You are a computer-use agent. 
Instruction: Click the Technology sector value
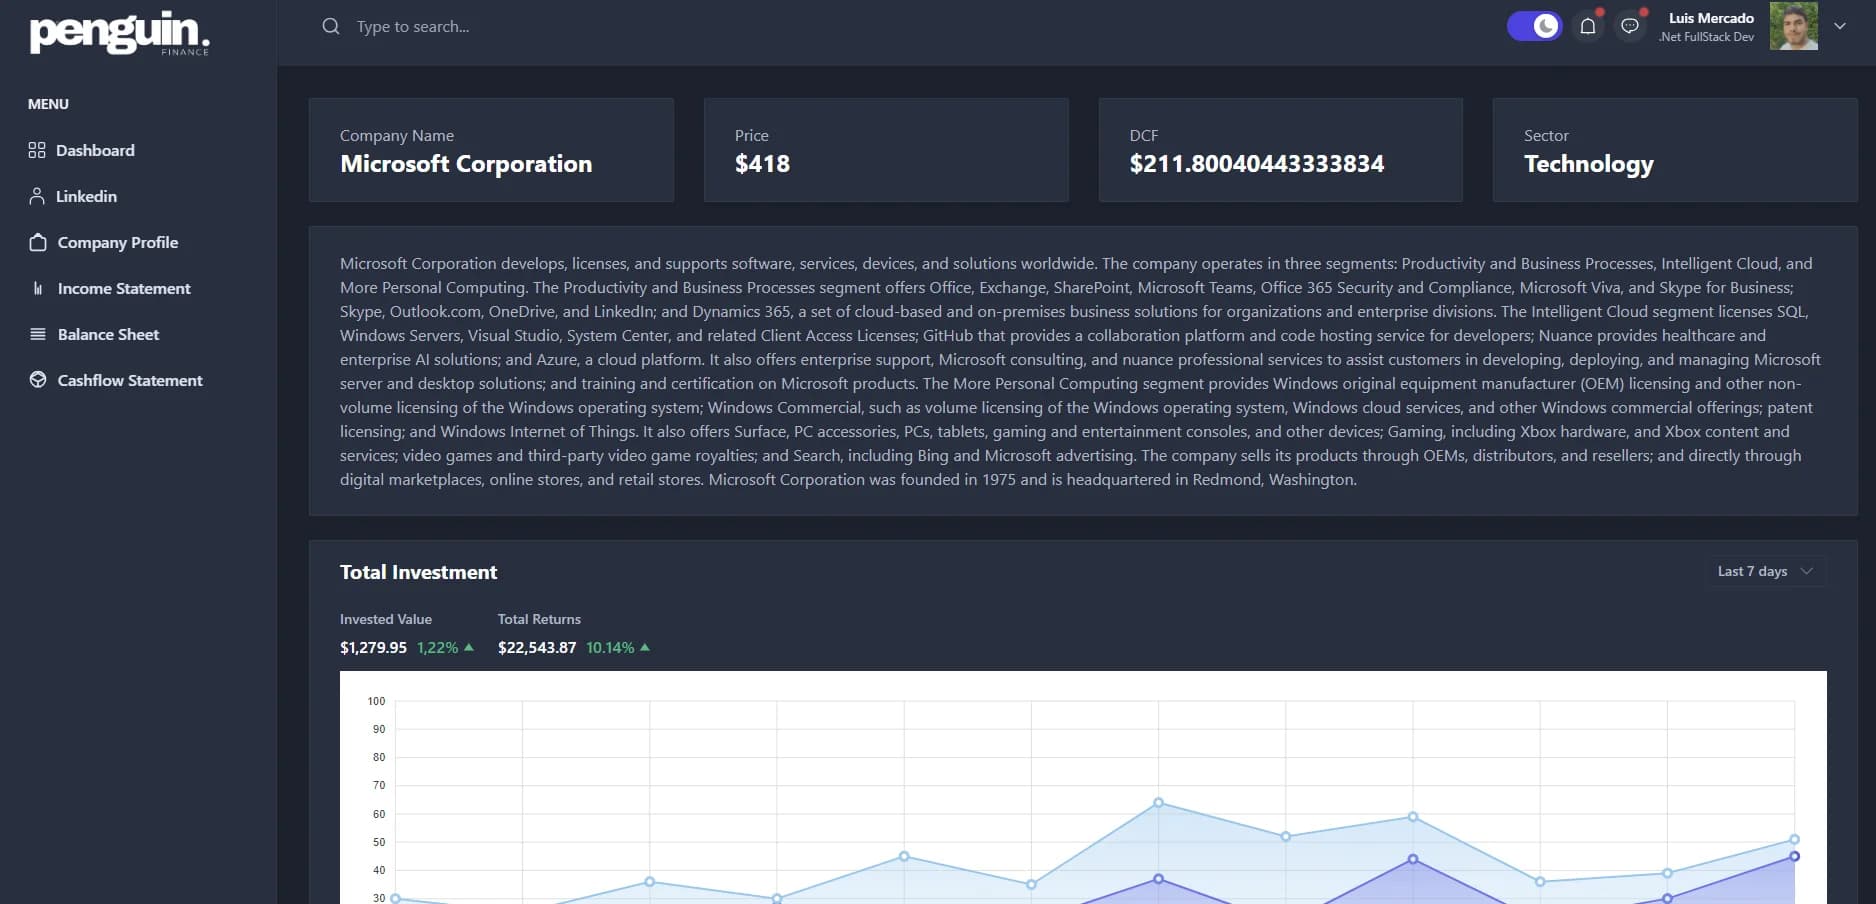1589,165
